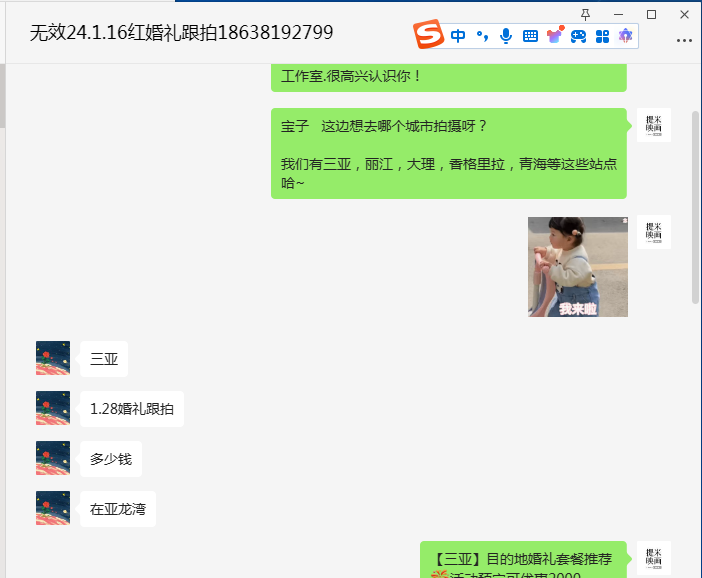Screen dimensions: 702x578
Task: Click the contact avatar beside 三亚 message
Action: [53, 358]
